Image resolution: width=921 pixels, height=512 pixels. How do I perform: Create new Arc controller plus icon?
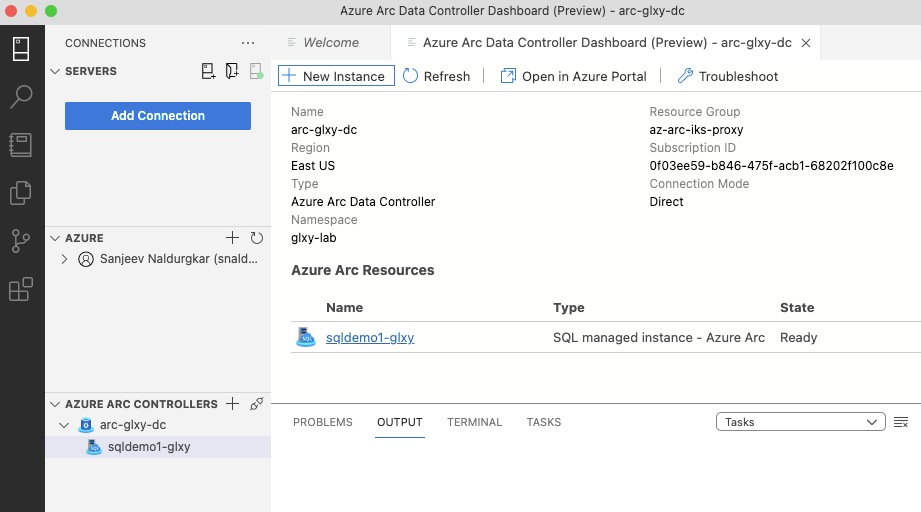[x=233, y=403]
